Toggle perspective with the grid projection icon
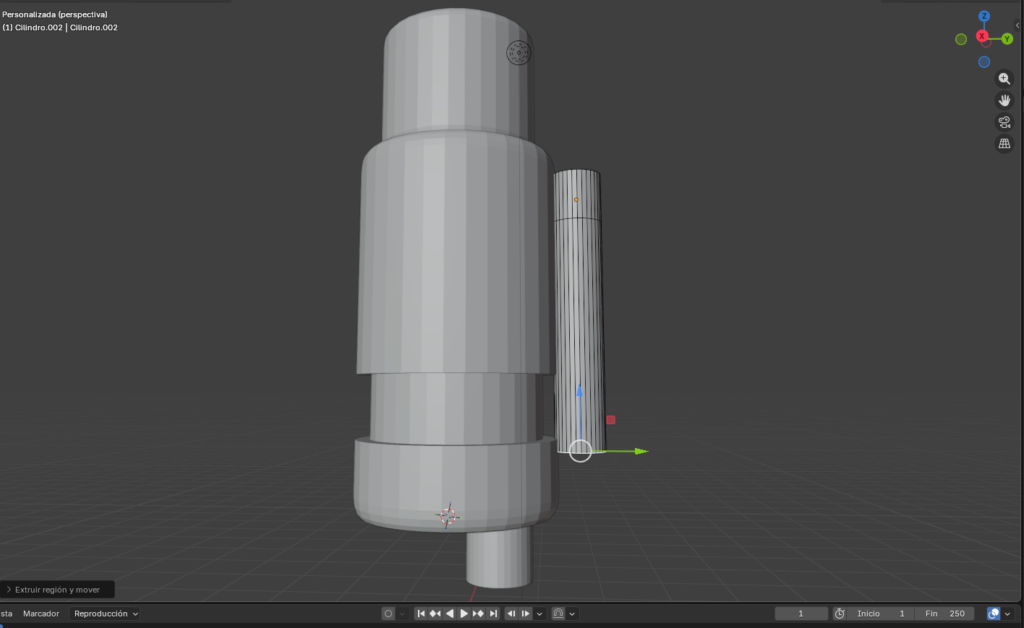The image size is (1024, 628). (1005, 143)
